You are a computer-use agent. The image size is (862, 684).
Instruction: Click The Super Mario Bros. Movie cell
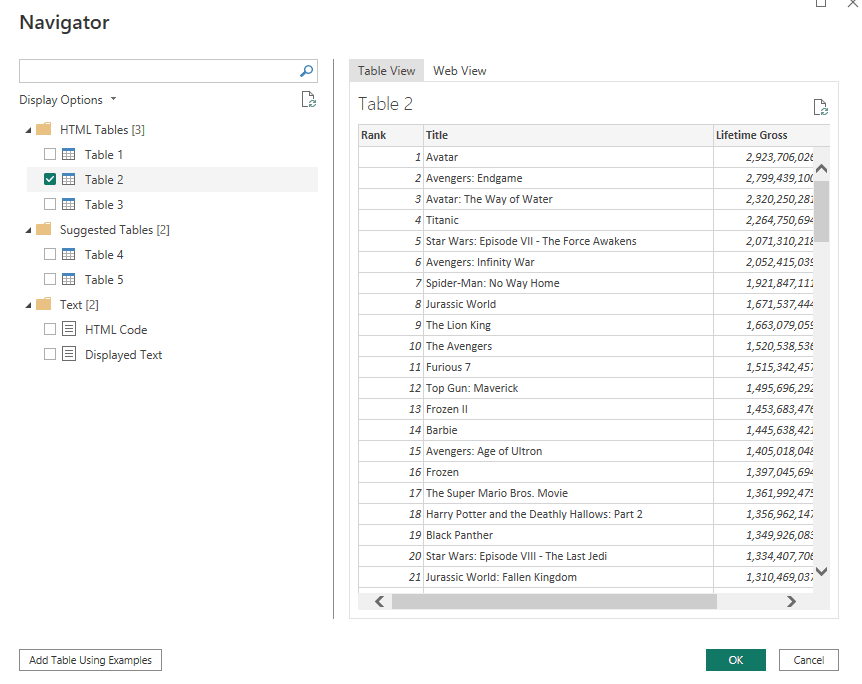coord(568,493)
